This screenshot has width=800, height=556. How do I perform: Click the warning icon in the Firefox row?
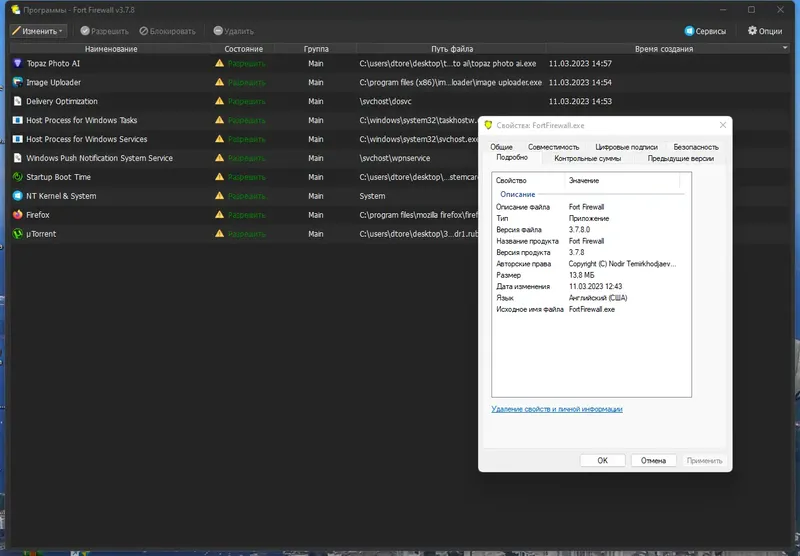219,215
